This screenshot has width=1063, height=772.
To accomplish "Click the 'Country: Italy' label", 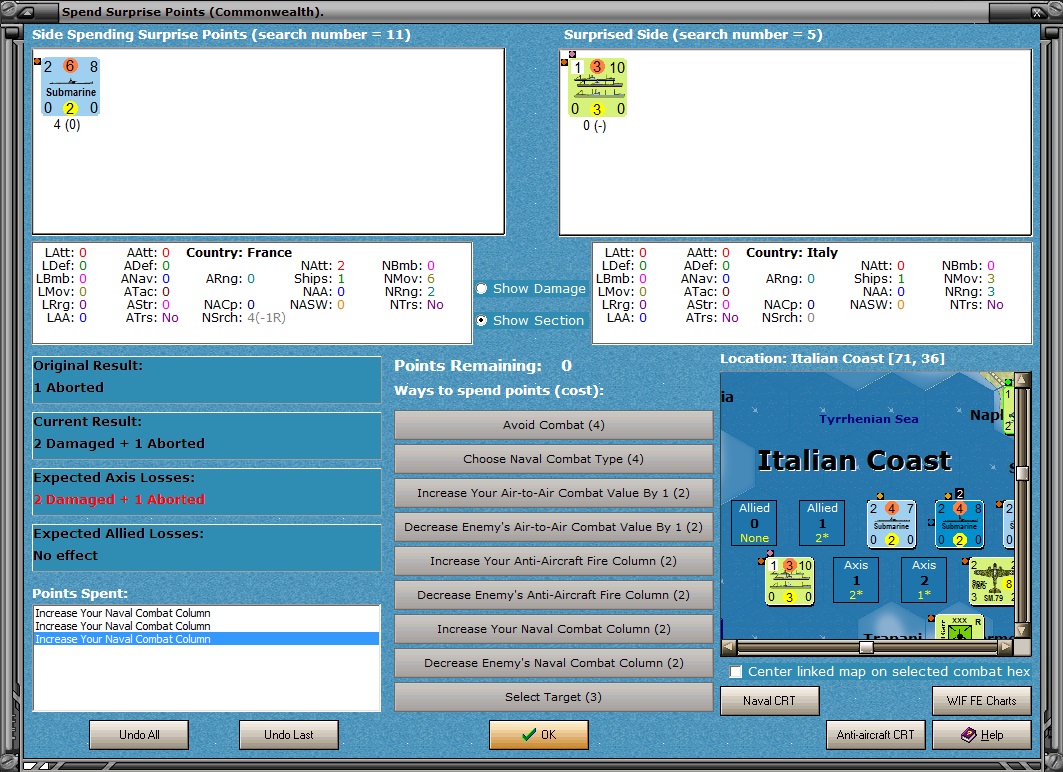I will pyautogui.click(x=792, y=253).
